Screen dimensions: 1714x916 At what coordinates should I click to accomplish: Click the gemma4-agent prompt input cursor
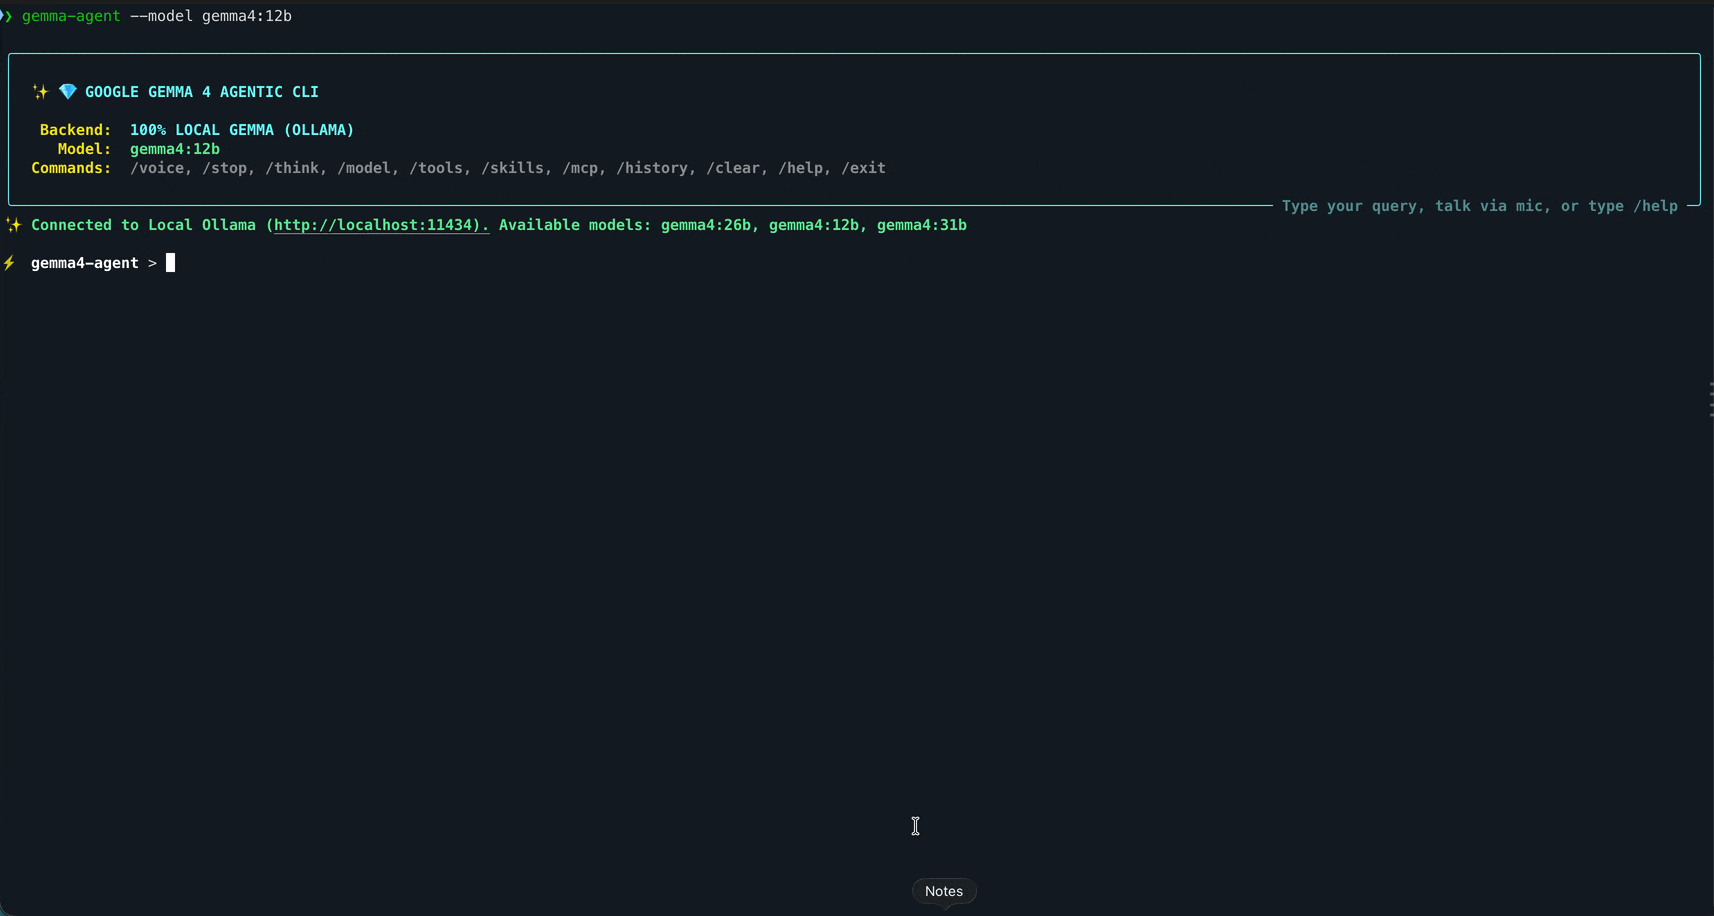170,263
